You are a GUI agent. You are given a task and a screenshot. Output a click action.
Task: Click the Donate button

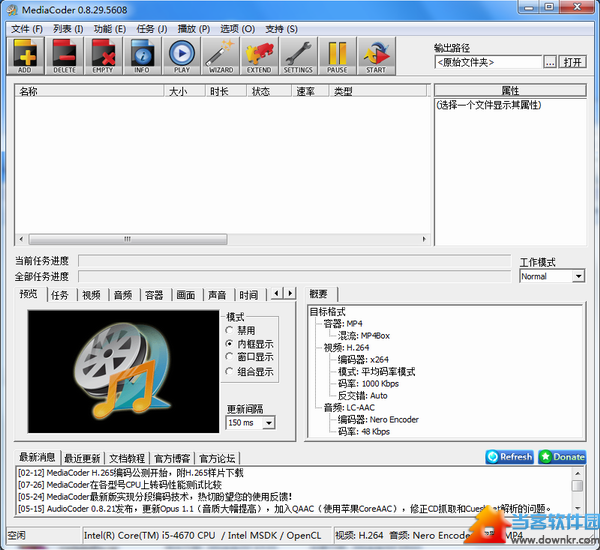point(562,457)
